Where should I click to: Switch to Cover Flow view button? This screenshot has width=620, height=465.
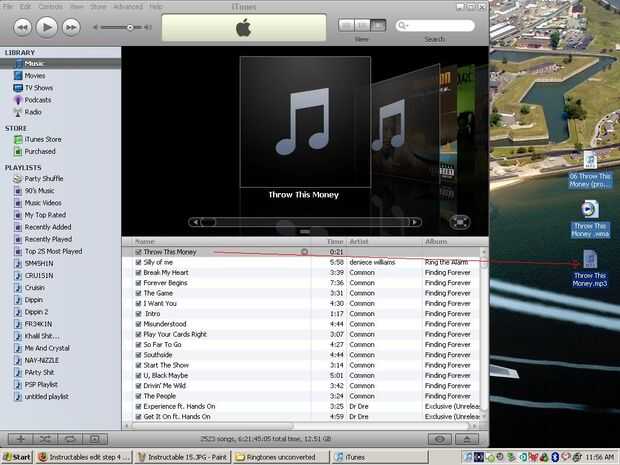(x=378, y=25)
